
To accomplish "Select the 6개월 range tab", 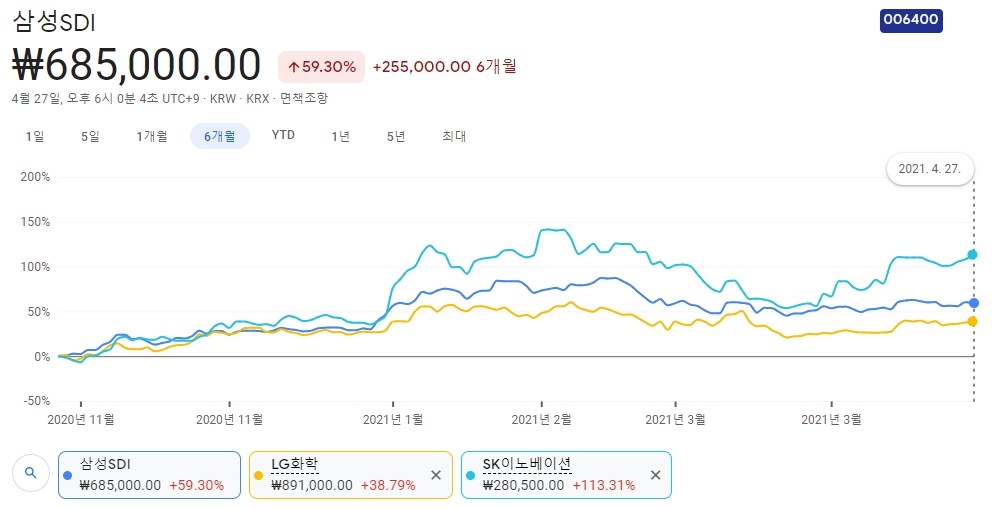I will click(220, 136).
